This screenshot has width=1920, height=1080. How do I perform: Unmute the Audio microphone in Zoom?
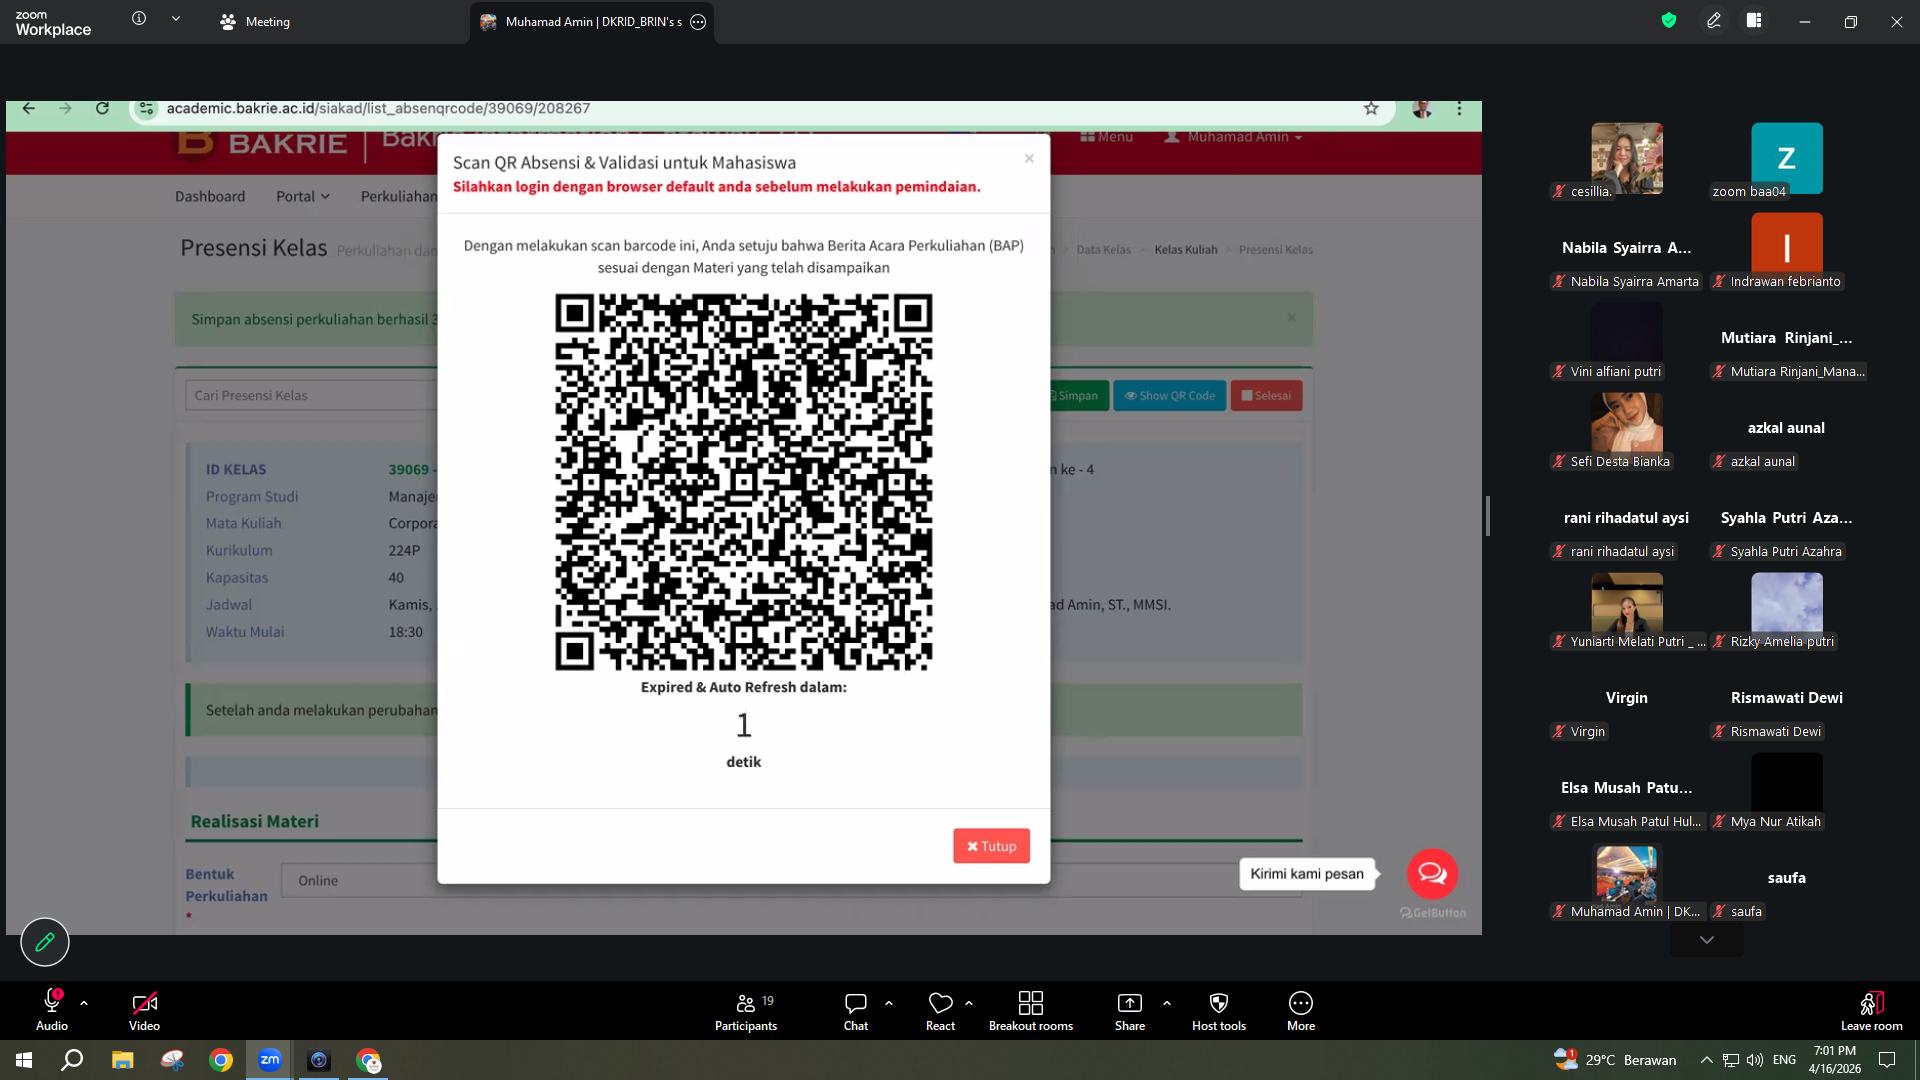coord(52,1010)
